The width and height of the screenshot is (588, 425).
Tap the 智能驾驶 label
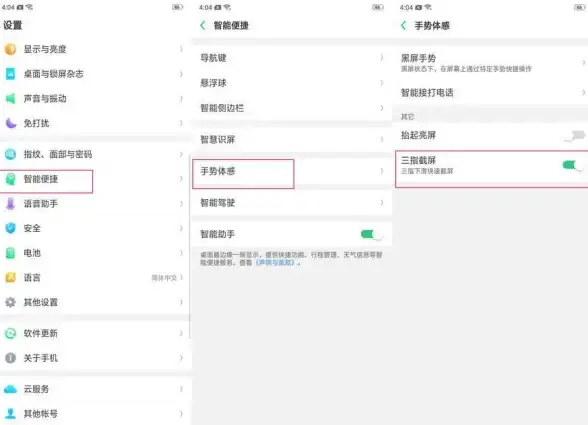coord(218,203)
